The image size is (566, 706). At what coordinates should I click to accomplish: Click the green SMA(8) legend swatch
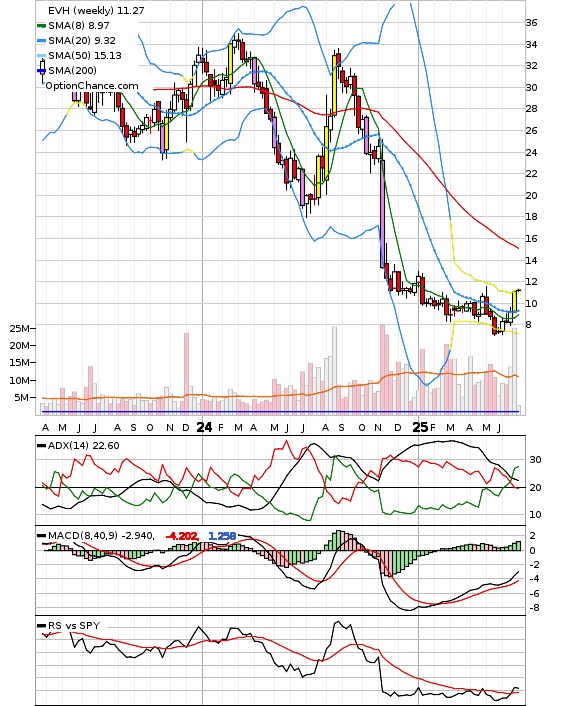click(41, 26)
